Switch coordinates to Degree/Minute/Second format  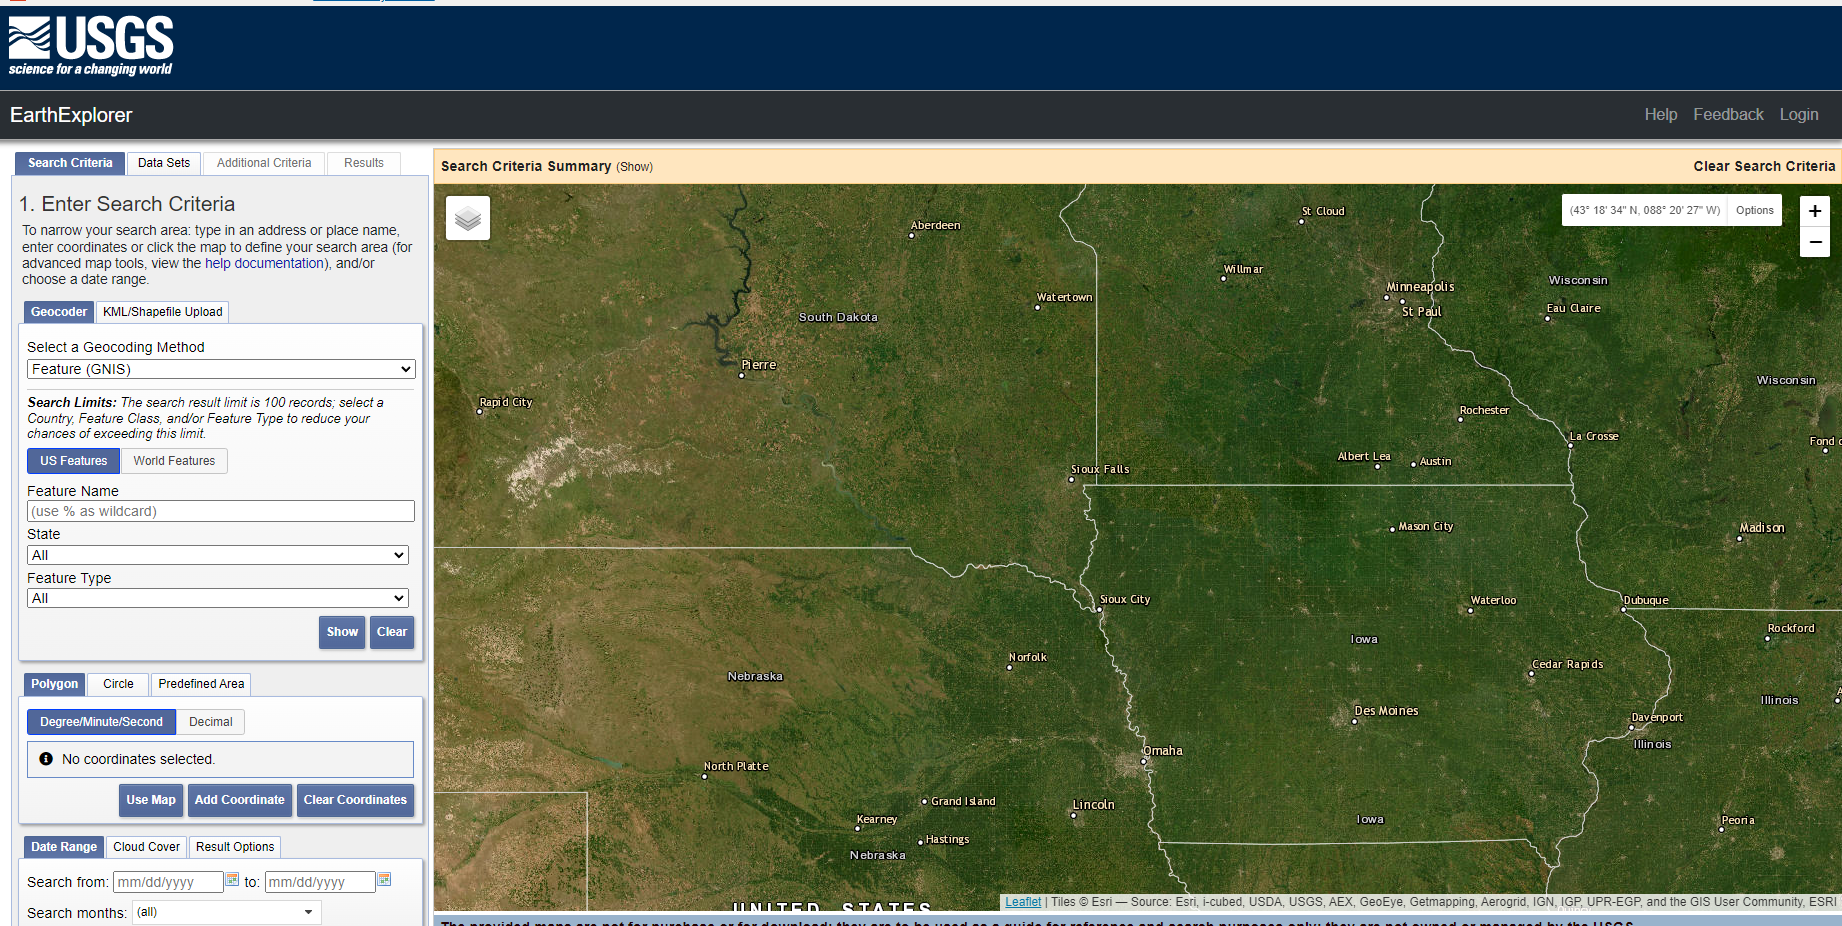click(101, 722)
